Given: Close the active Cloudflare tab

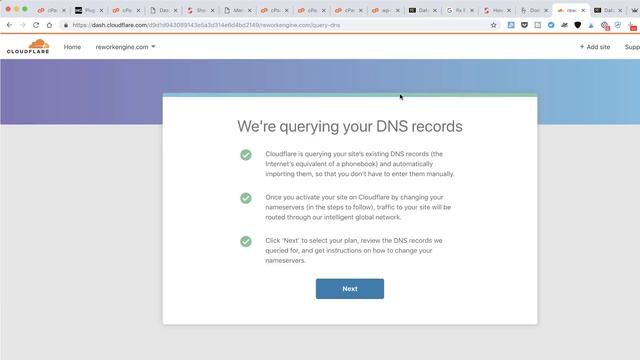Looking at the screenshot, I should [x=583, y=10].
